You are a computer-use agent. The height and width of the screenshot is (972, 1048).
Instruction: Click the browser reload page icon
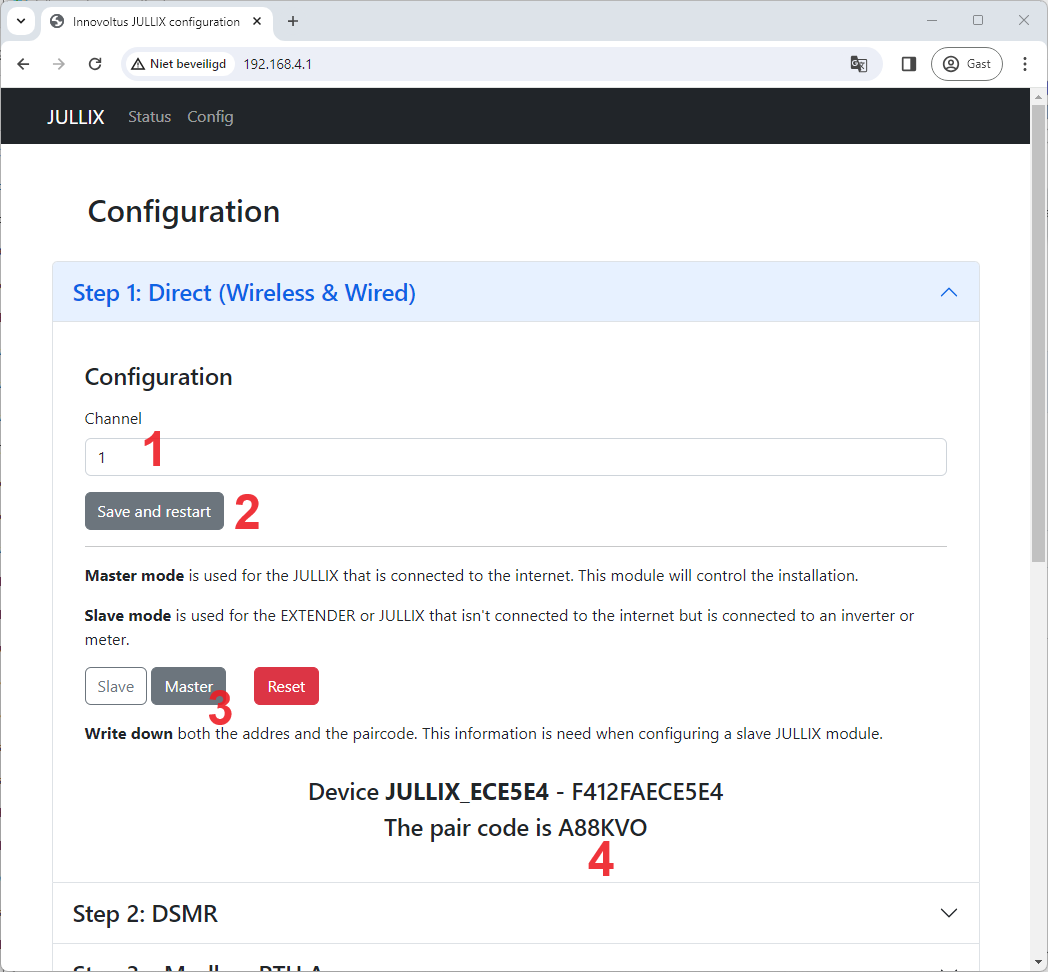(x=95, y=64)
